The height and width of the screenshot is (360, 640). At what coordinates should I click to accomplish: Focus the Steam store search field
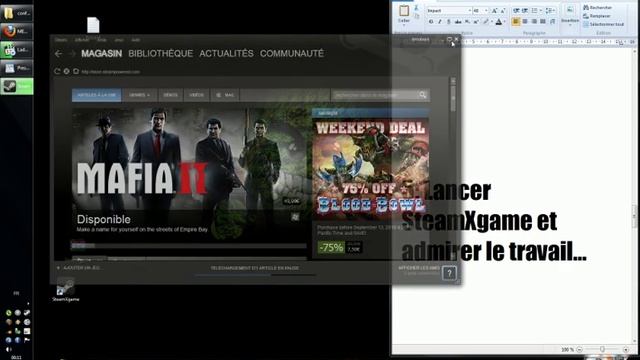pos(374,95)
